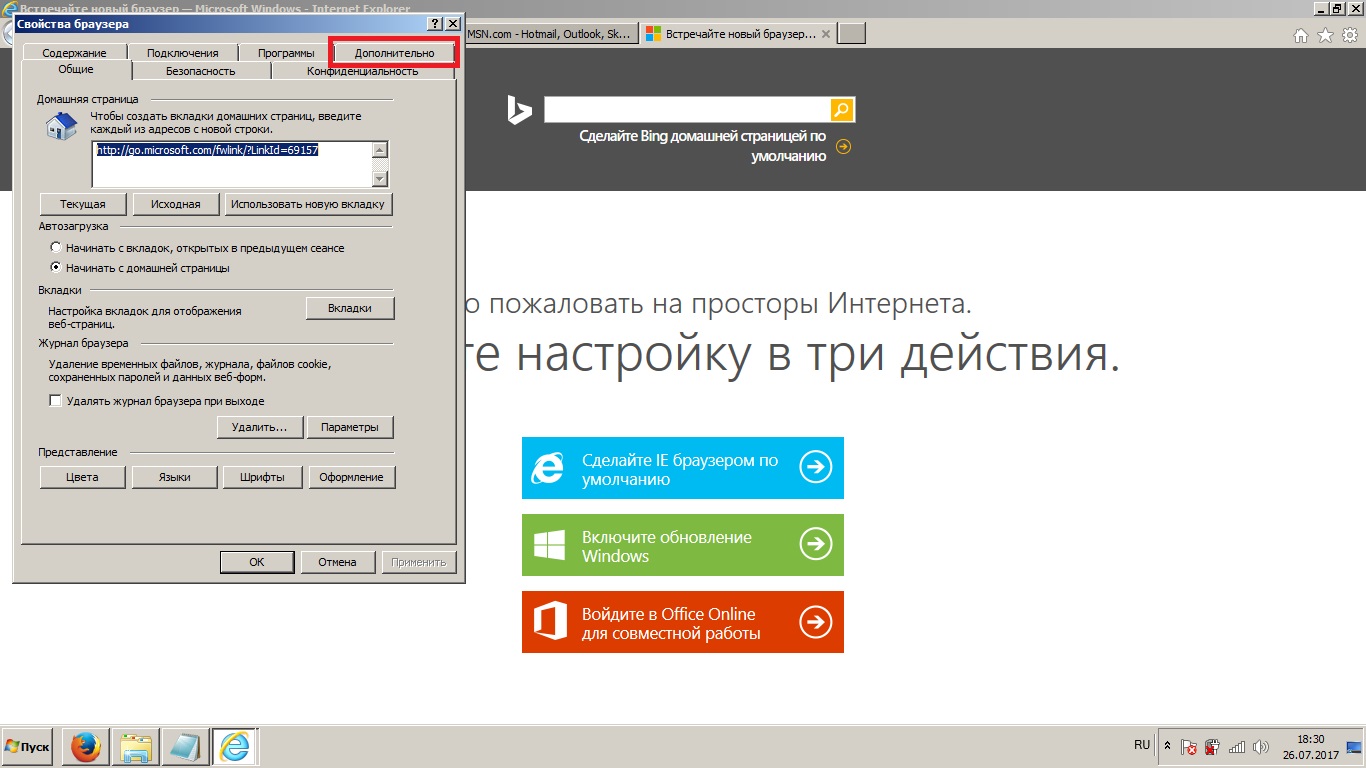
Task: Open a new browser tab
Action: 851,34
